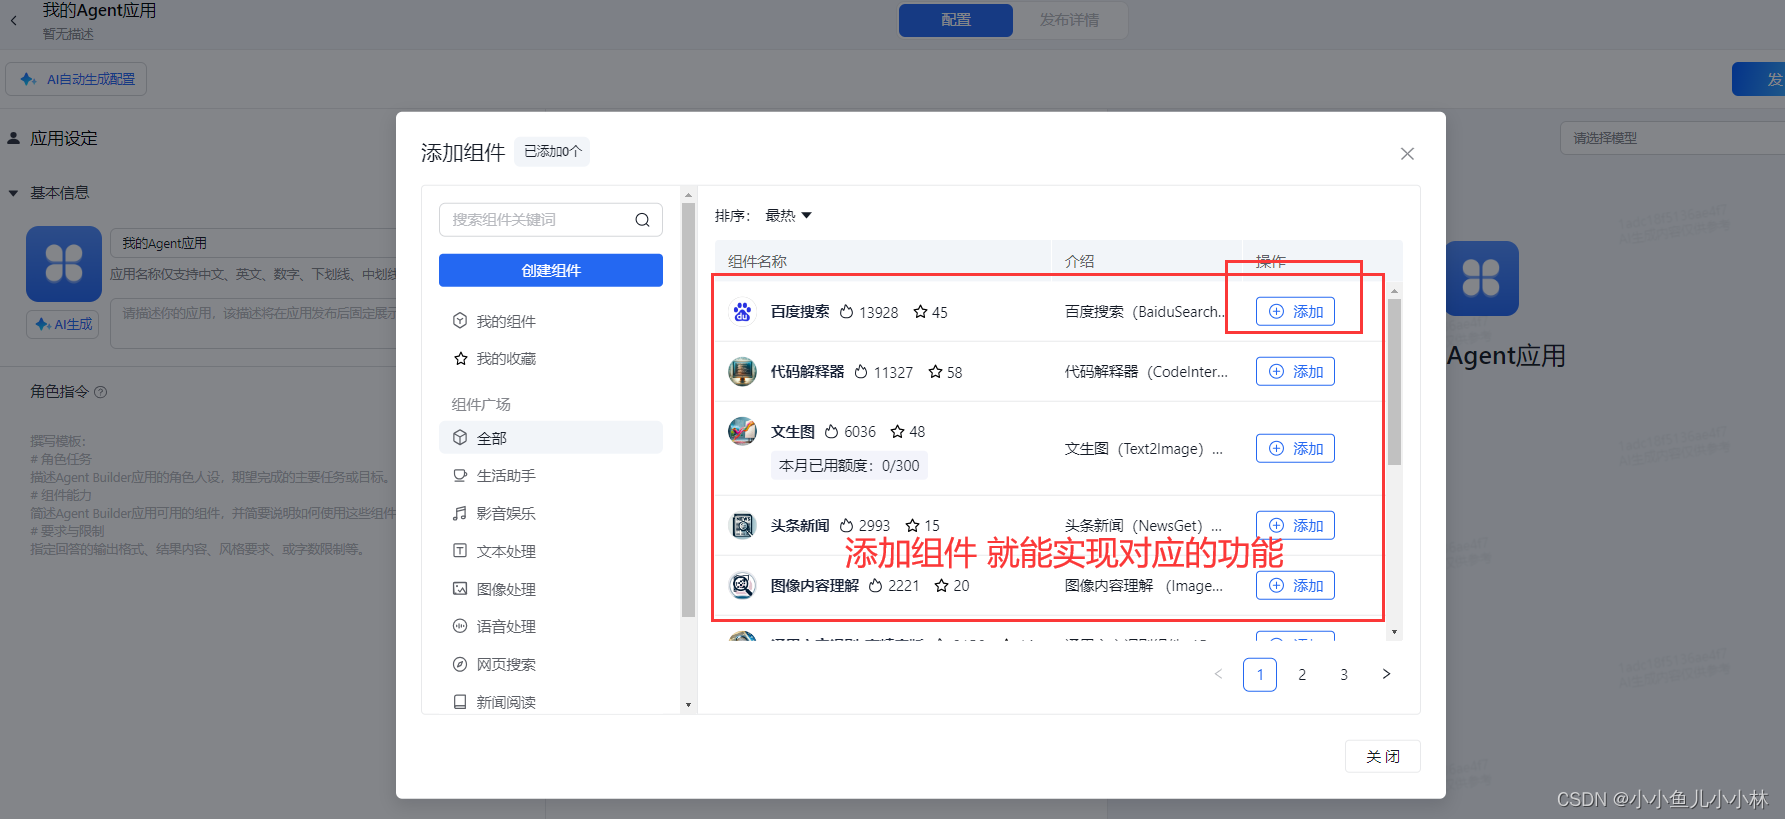The height and width of the screenshot is (819, 1785).
Task: Click the 本月已用额度: 0/300 label
Action: click(x=849, y=465)
